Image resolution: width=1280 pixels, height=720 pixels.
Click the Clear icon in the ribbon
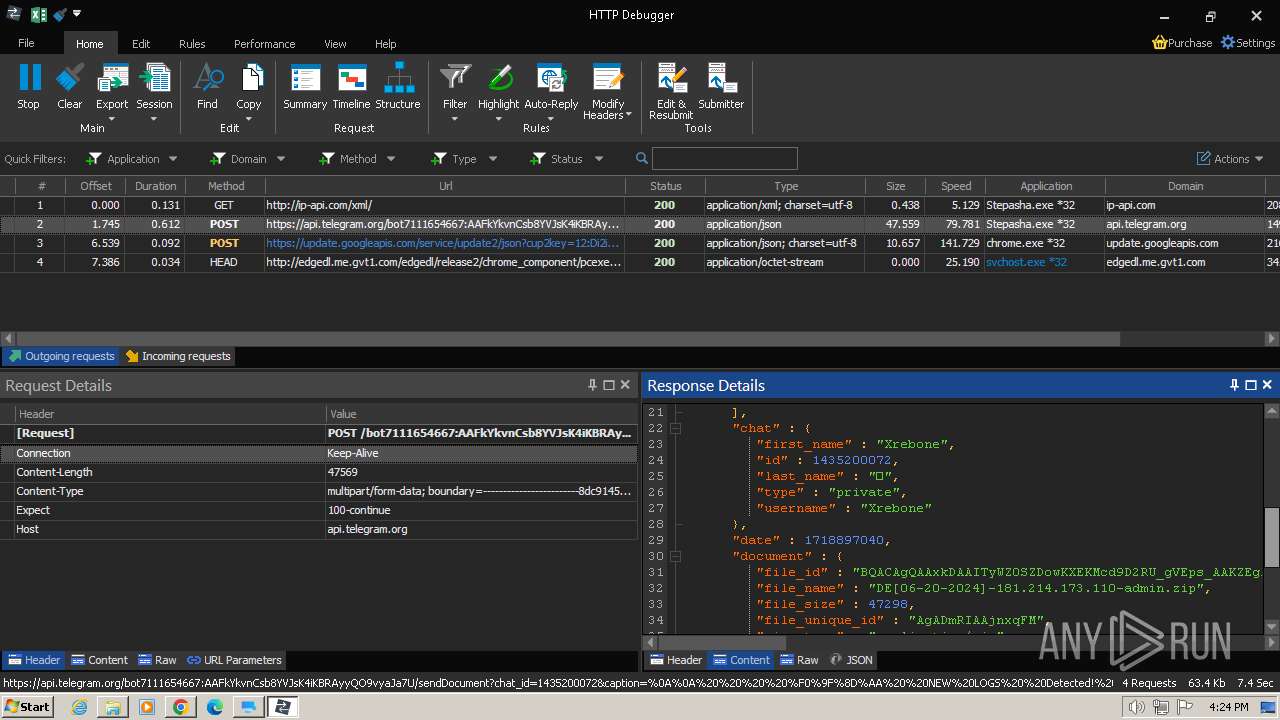coord(70,78)
